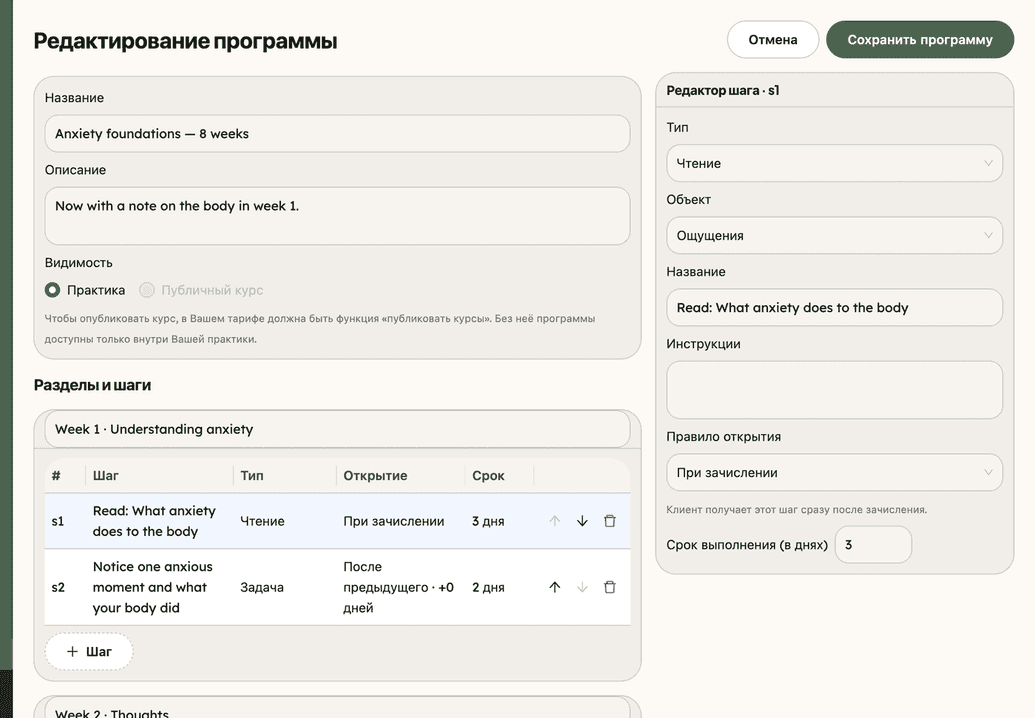Click the empty Инструкции text area
The image size is (1035, 718).
point(834,390)
